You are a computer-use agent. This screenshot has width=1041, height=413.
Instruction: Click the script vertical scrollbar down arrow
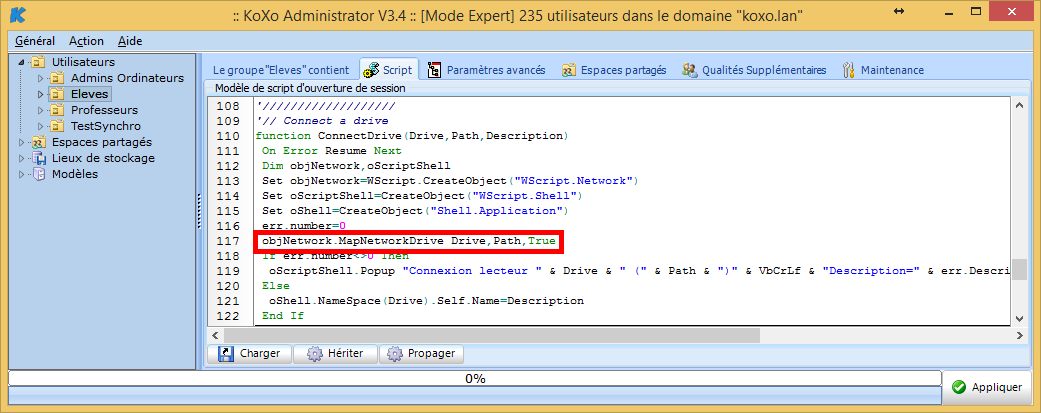[1019, 319]
